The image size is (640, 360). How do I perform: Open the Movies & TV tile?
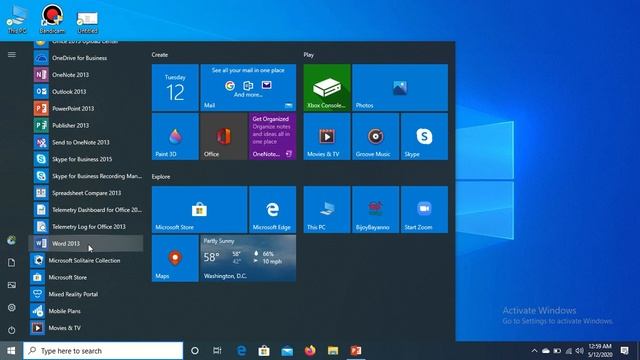point(327,136)
